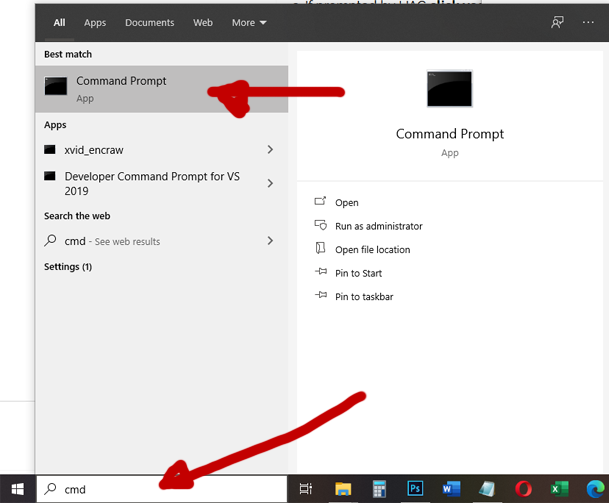
Task: Click Pin to taskbar
Action: [x=364, y=297]
